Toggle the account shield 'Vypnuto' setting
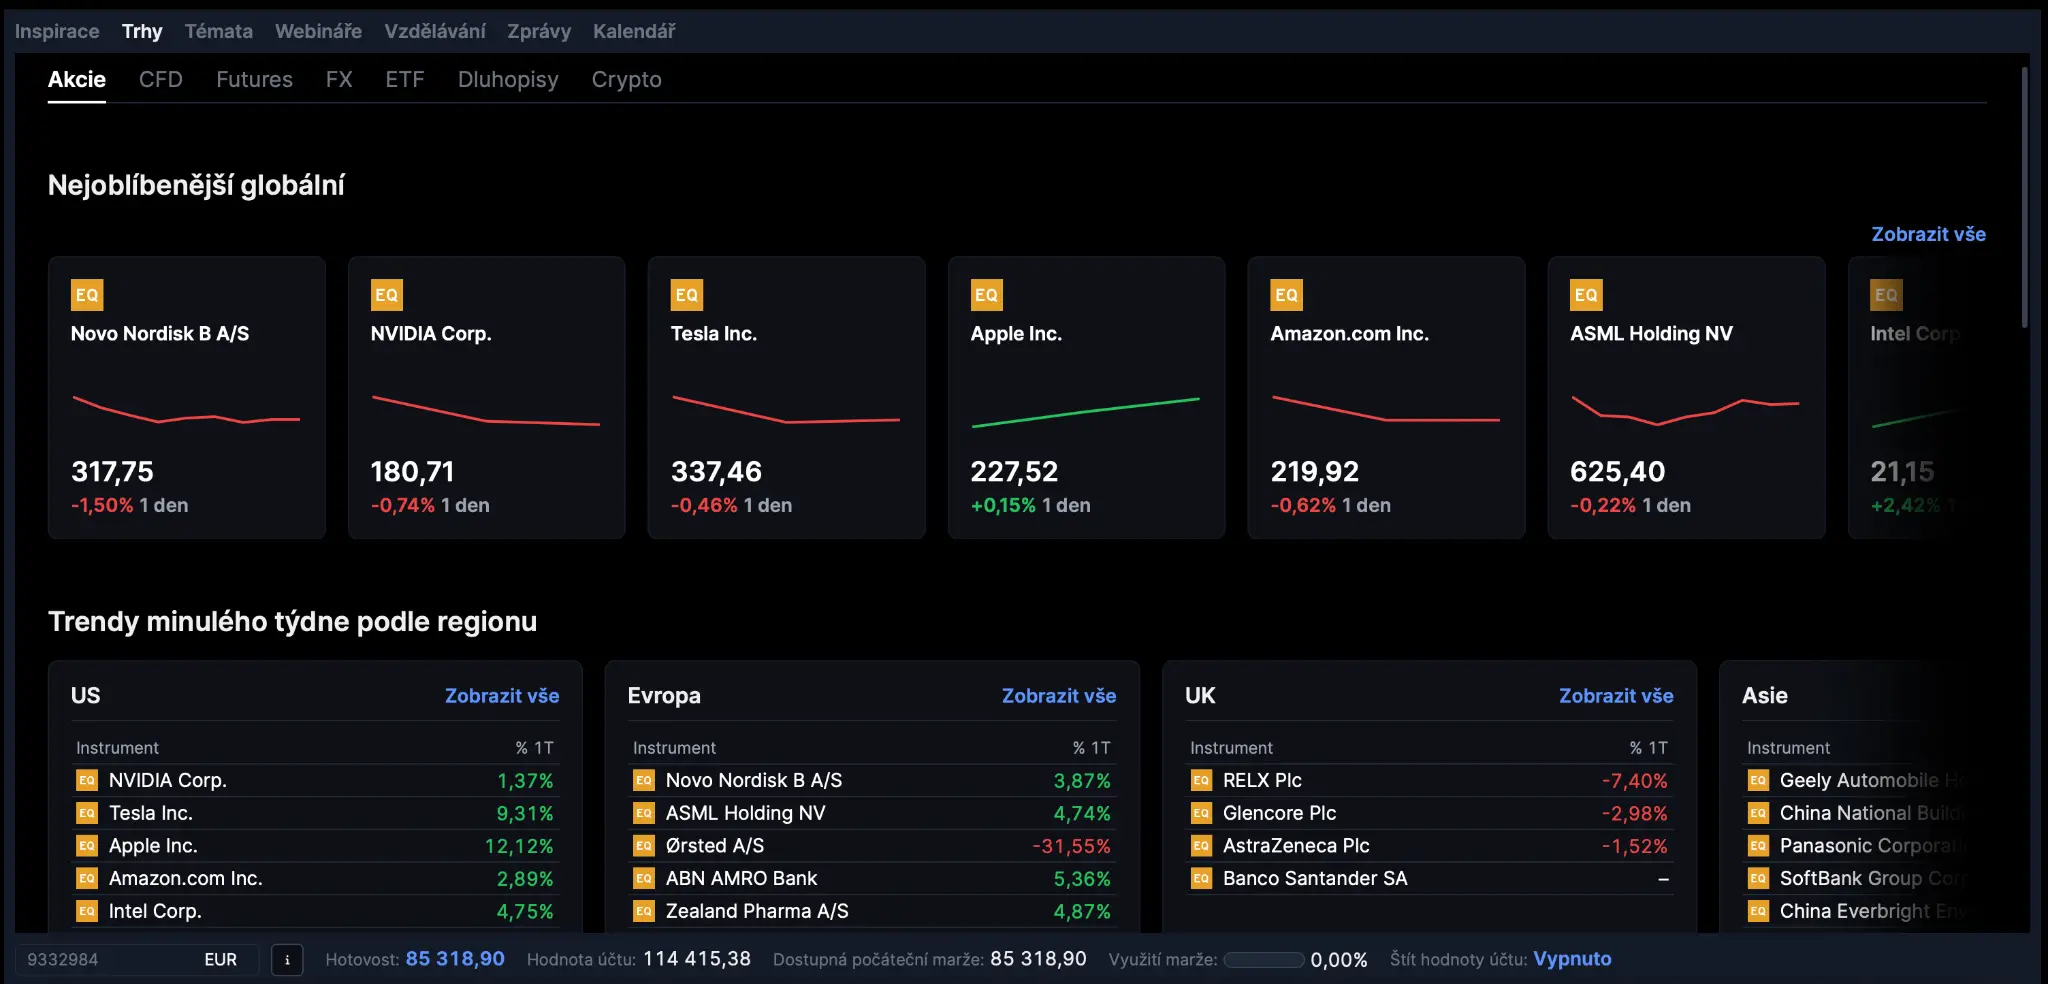Image resolution: width=2048 pixels, height=984 pixels. pyautogui.click(x=1572, y=959)
